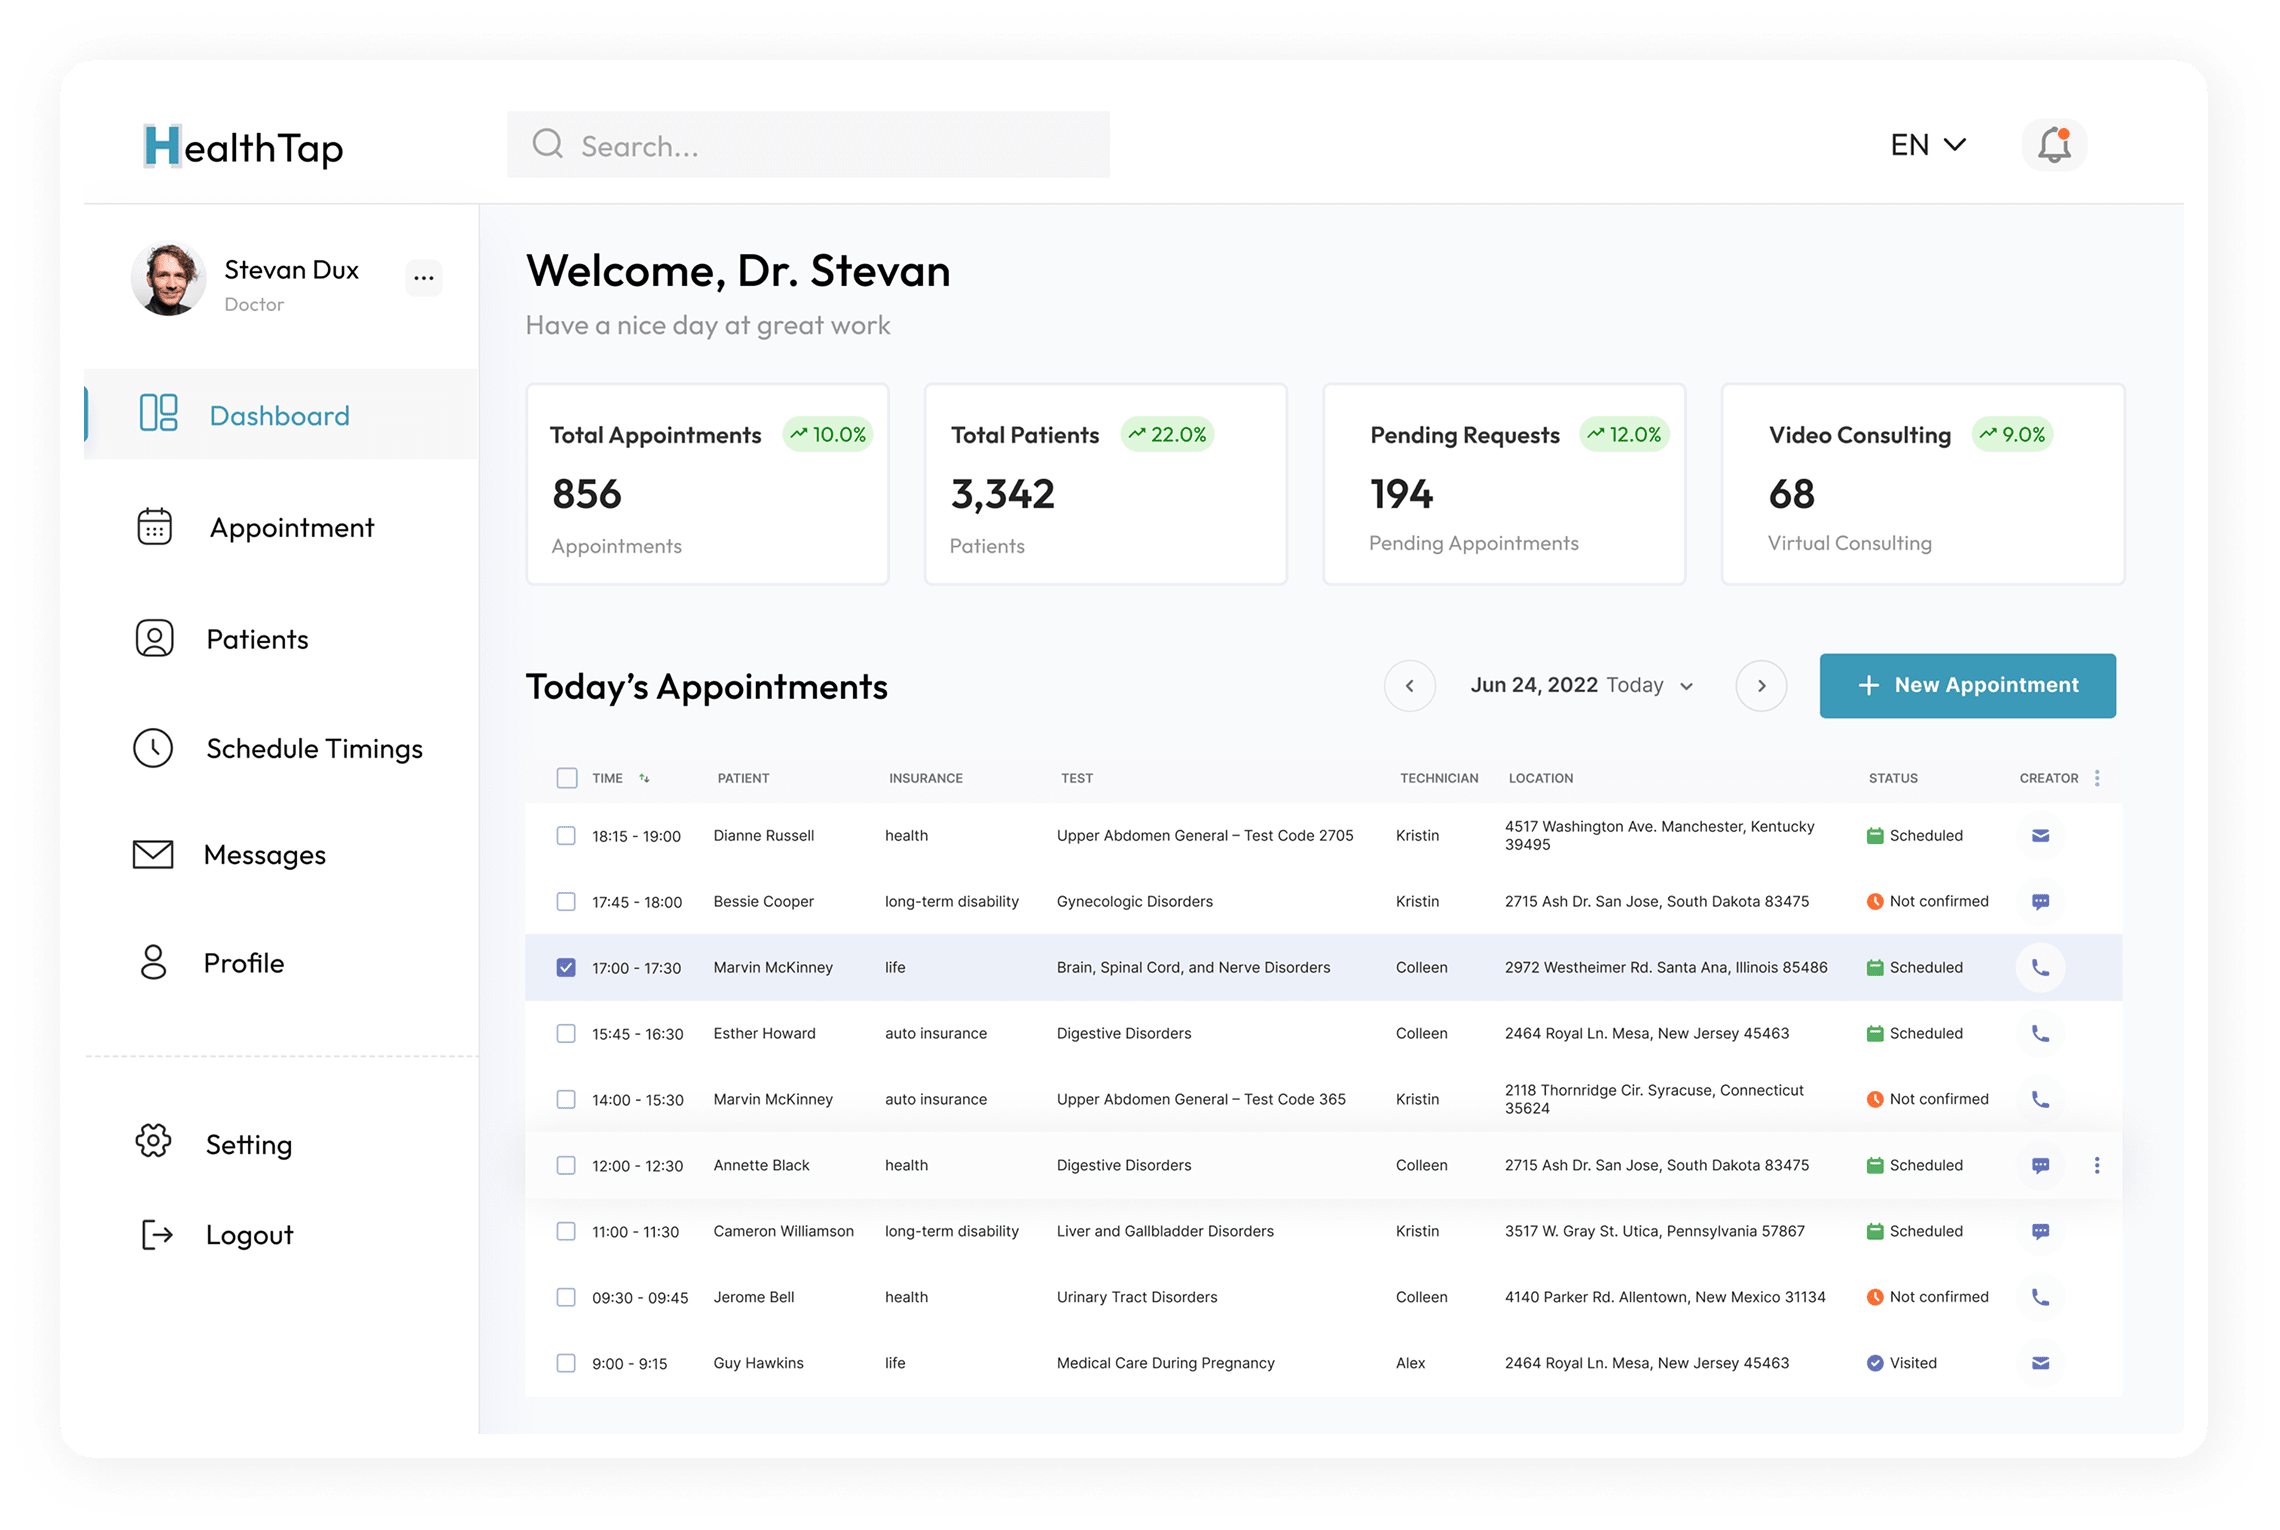
Task: Open the EN language dropdown
Action: pos(1925,145)
